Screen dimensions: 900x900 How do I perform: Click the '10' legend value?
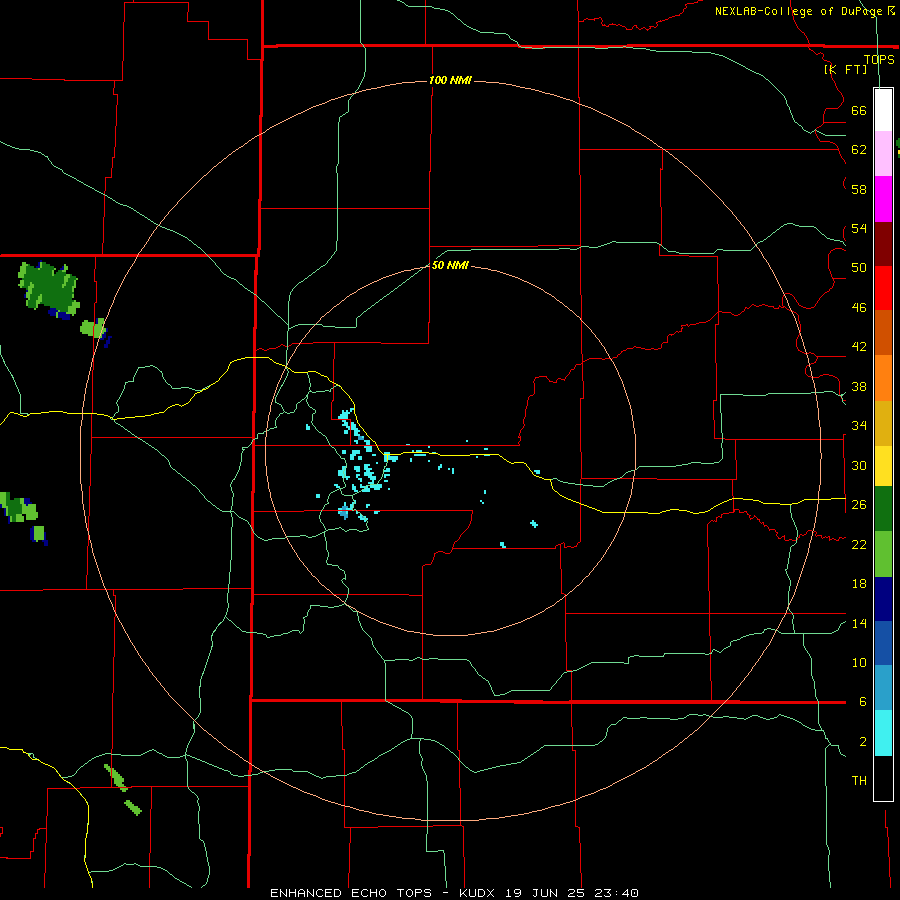point(859,663)
